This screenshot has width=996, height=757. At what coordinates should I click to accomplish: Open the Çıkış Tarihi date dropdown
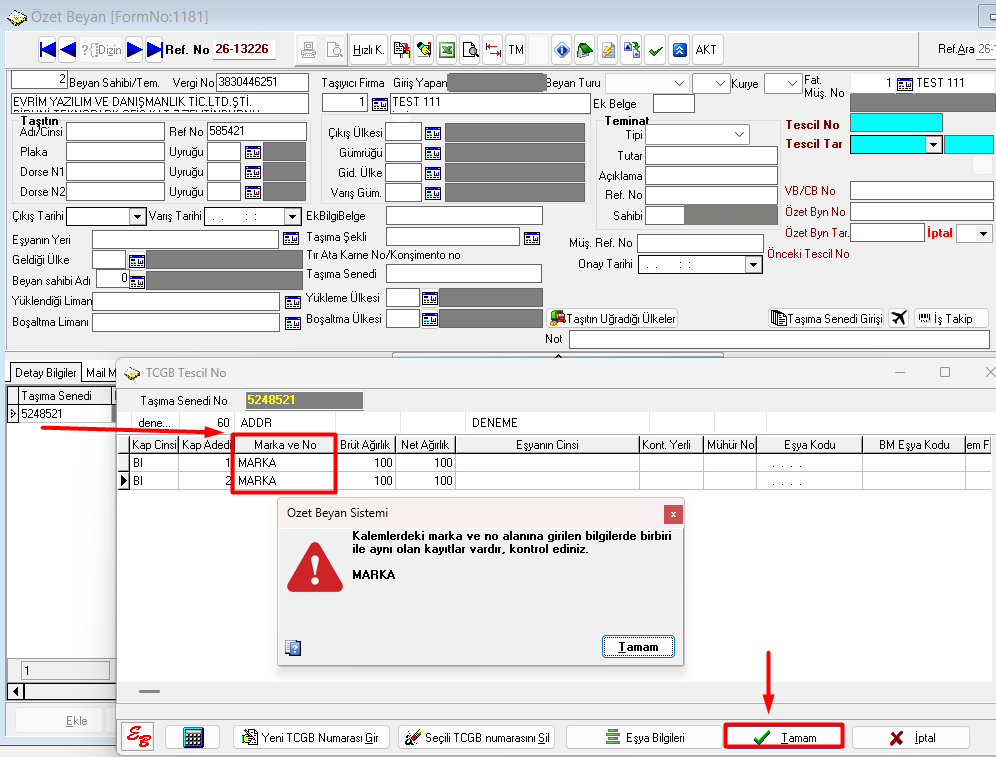pyautogui.click(x=137, y=217)
